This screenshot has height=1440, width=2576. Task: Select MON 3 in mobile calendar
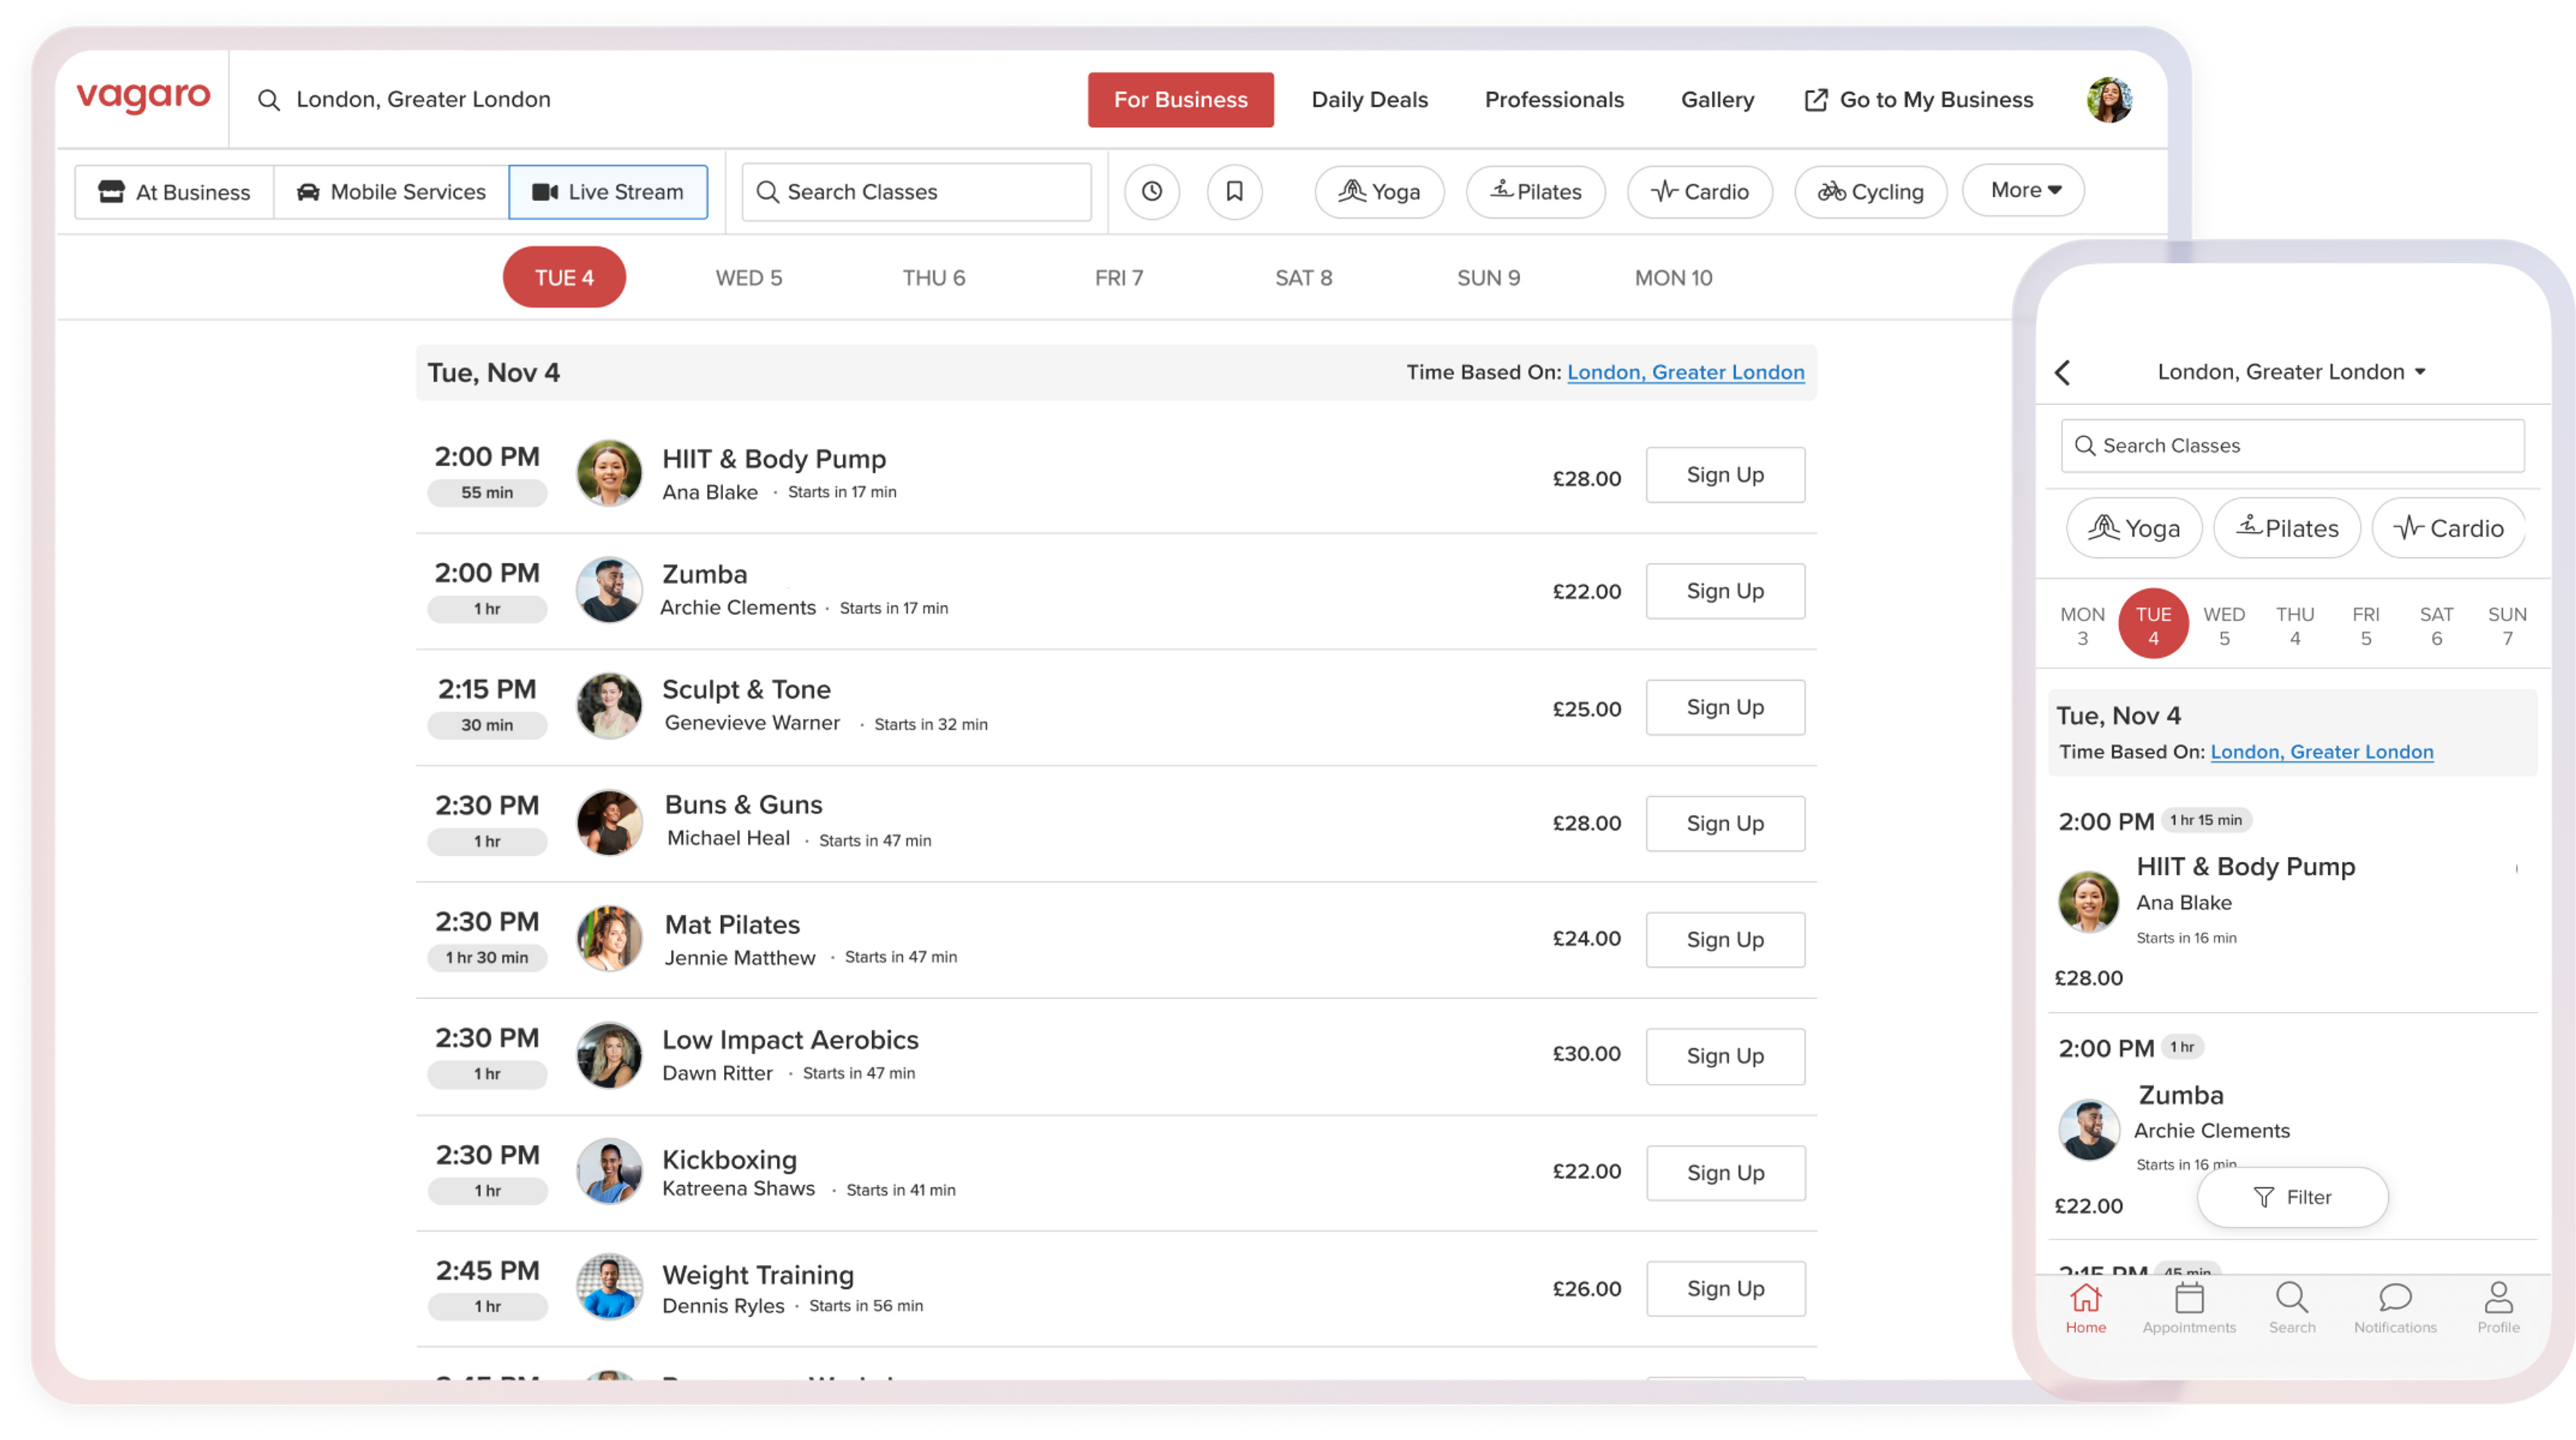2083,625
